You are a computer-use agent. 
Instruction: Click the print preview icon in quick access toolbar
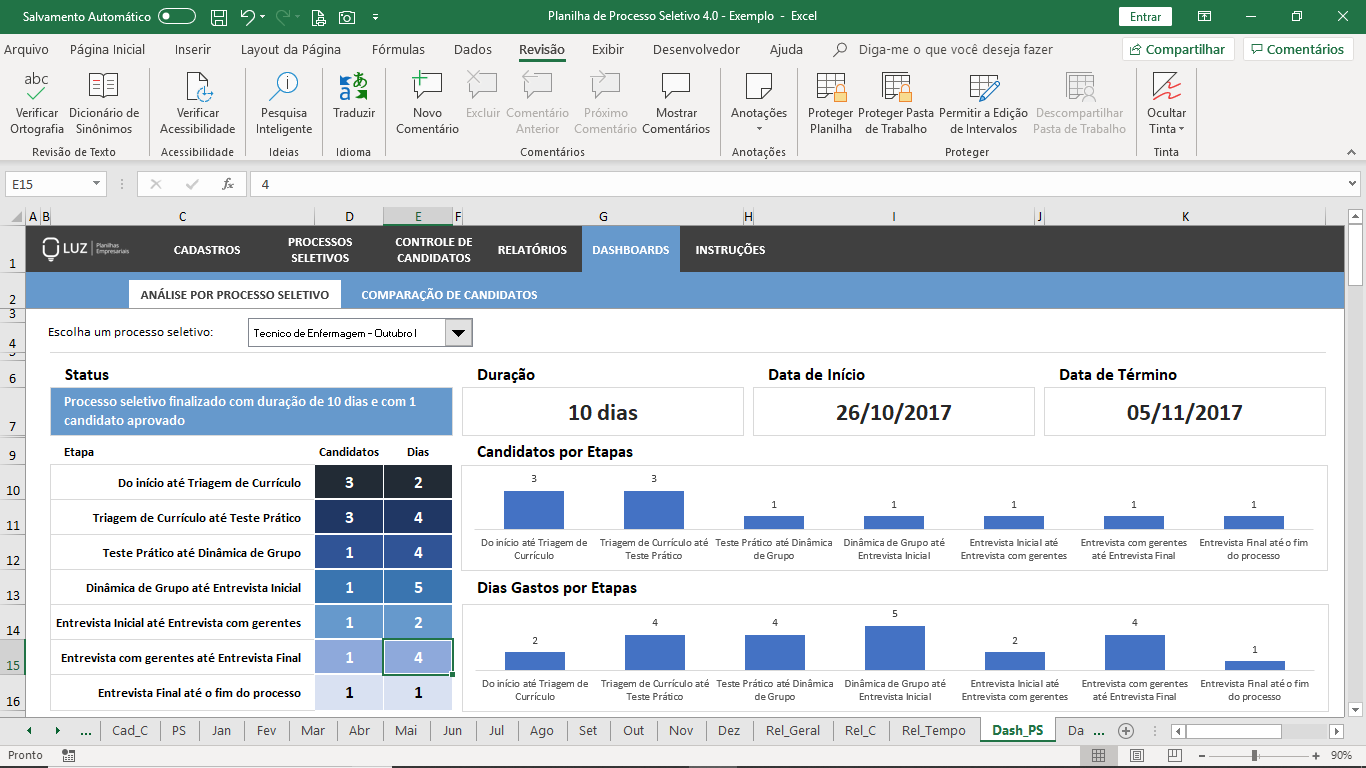tap(318, 17)
